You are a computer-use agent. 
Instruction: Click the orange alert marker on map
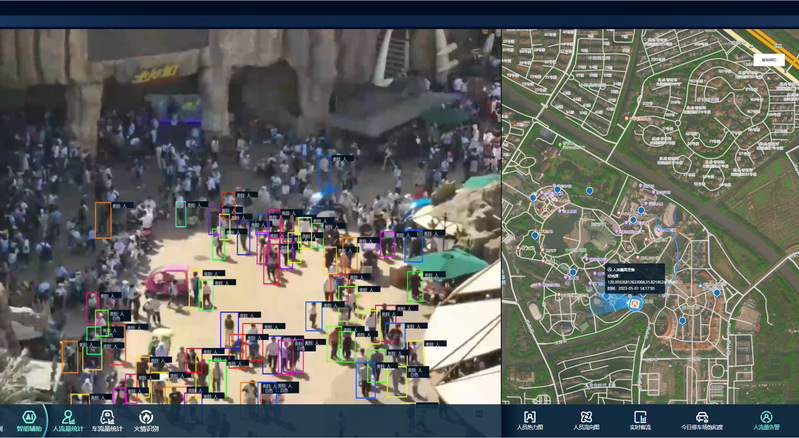click(x=633, y=304)
